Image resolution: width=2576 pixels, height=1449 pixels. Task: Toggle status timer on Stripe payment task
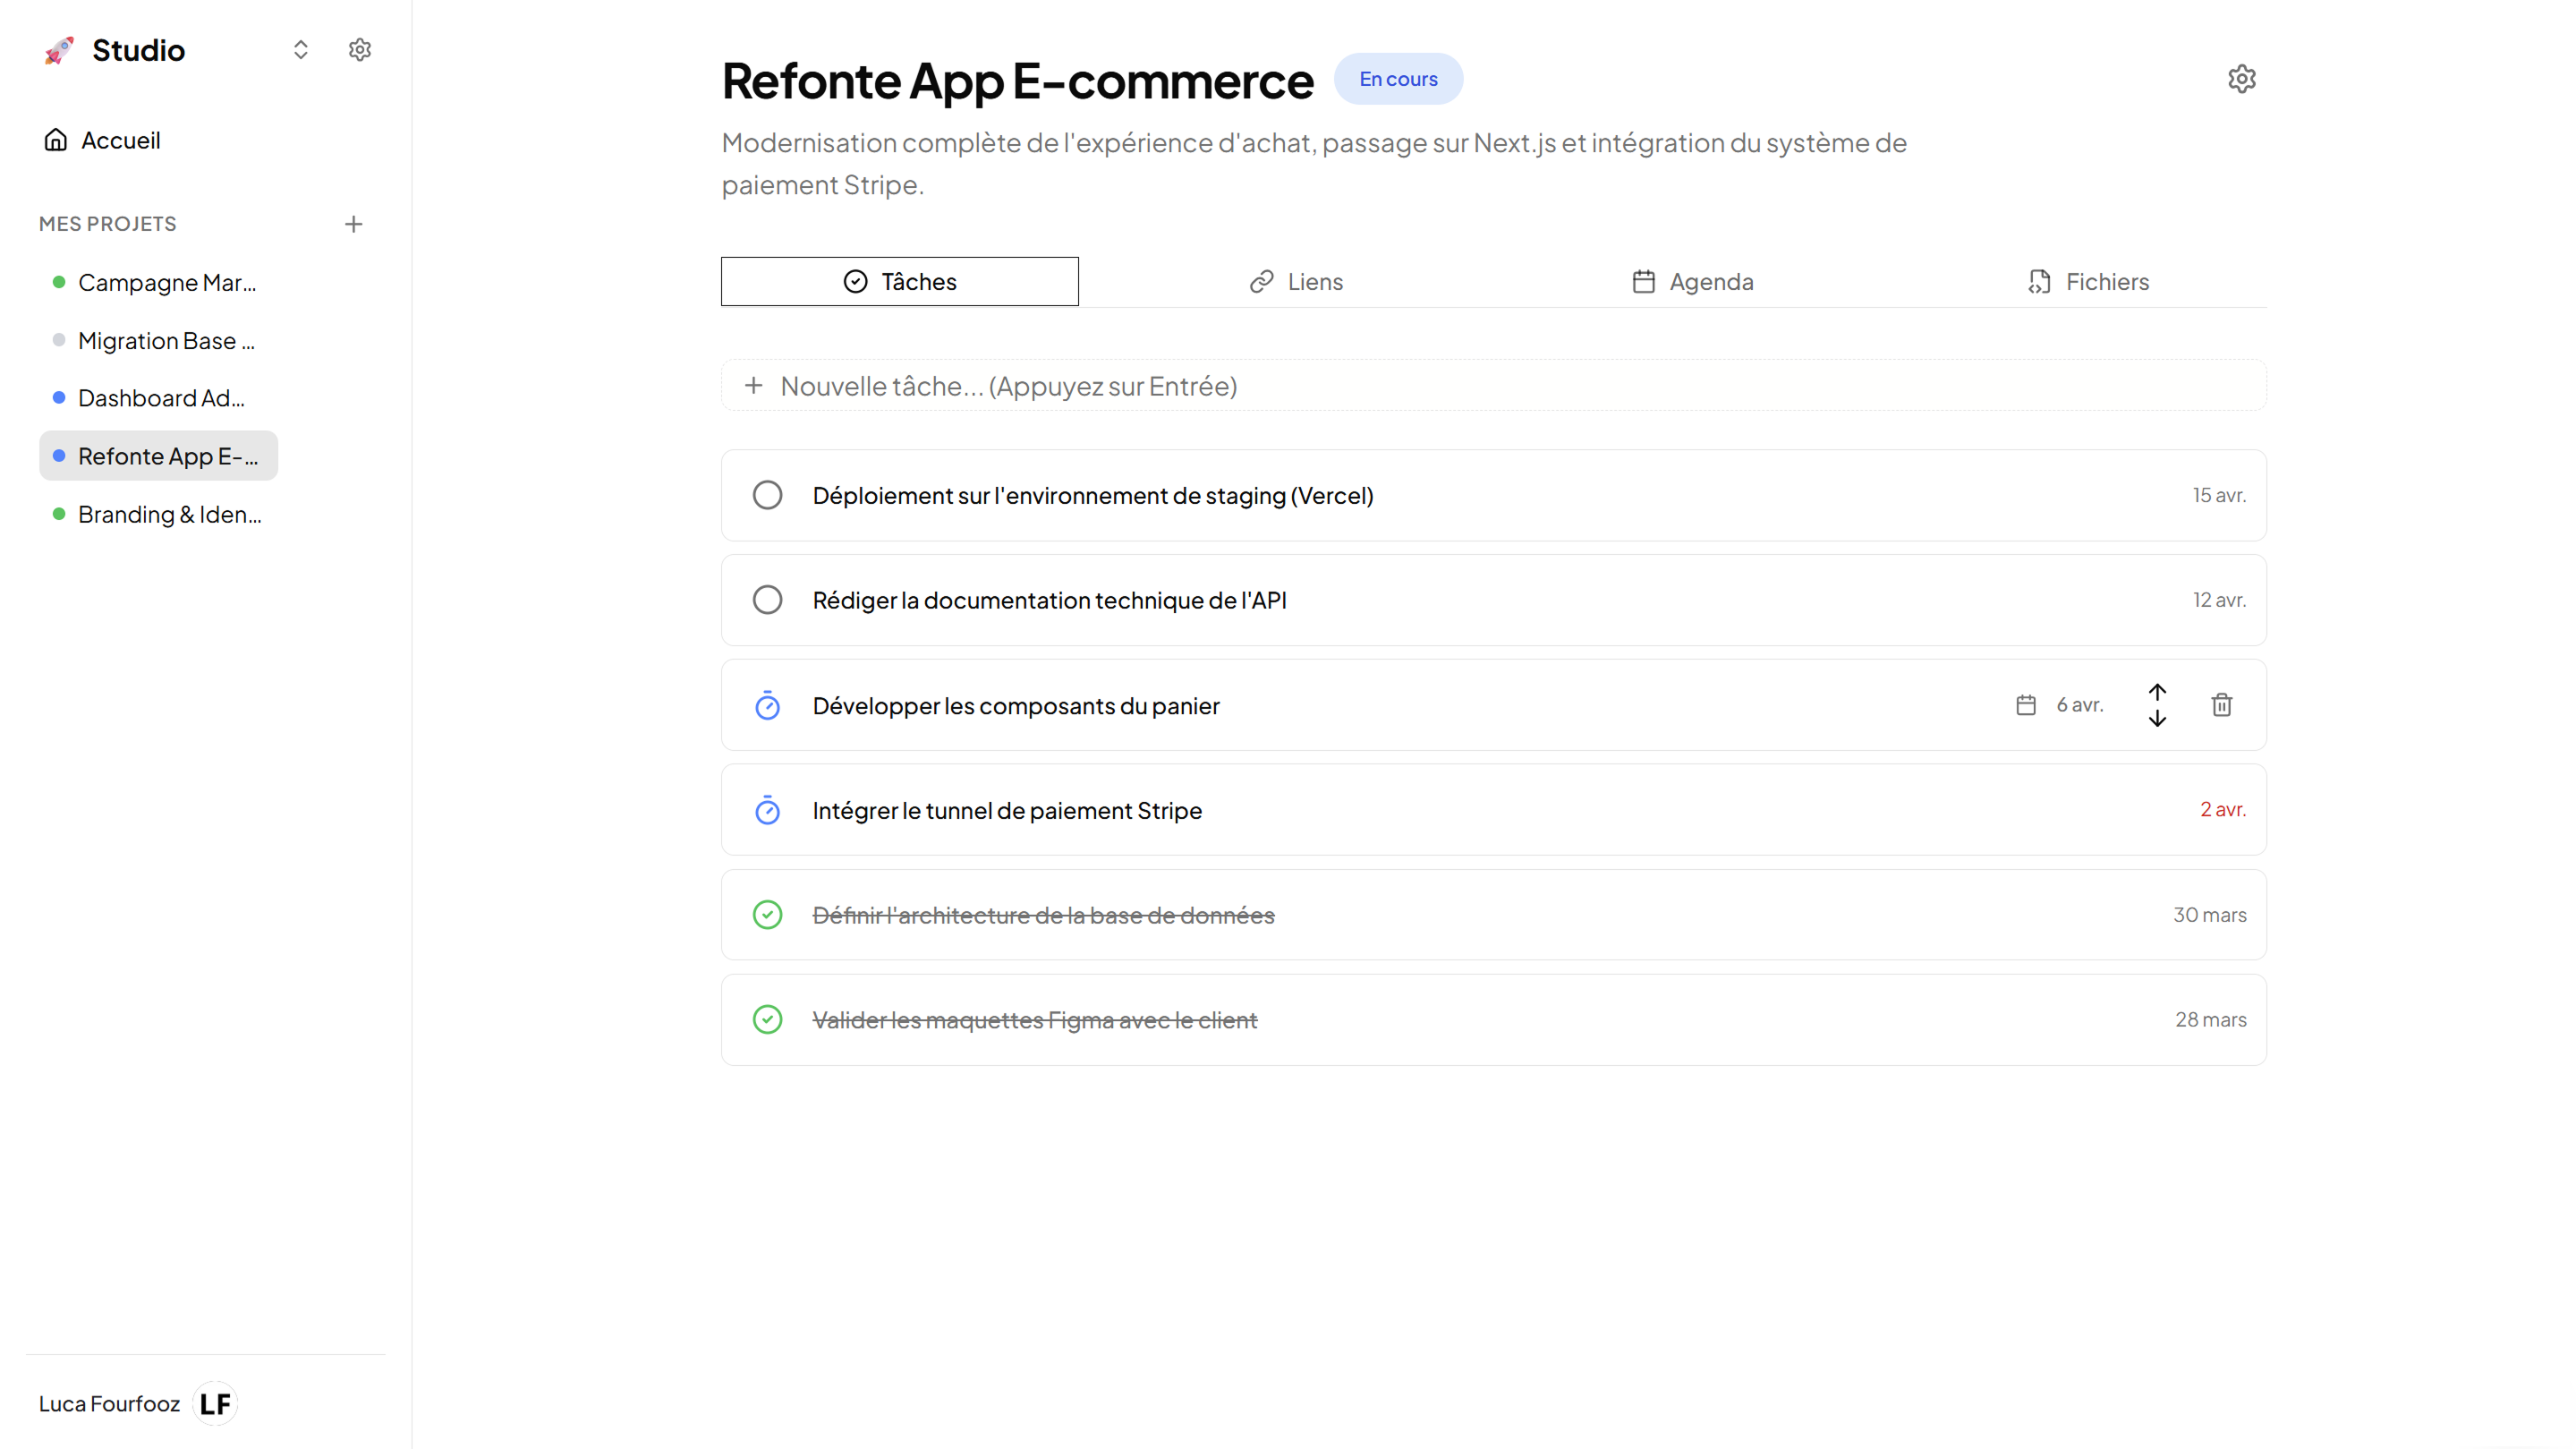click(767, 810)
